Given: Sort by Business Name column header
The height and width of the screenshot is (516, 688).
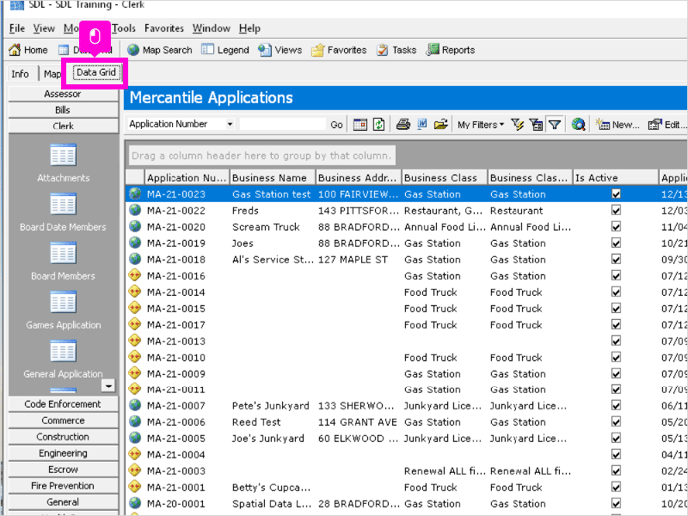Looking at the screenshot, I should click(272, 178).
